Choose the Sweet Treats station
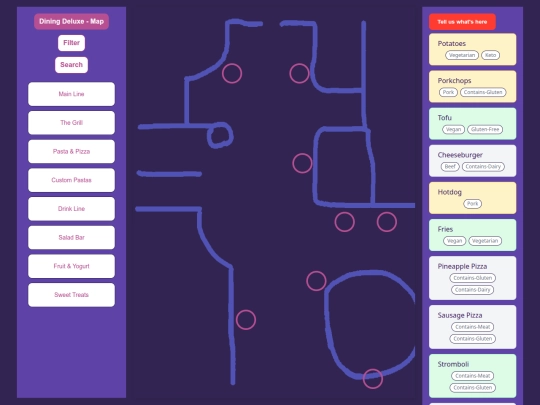The width and height of the screenshot is (540, 405). click(71, 295)
